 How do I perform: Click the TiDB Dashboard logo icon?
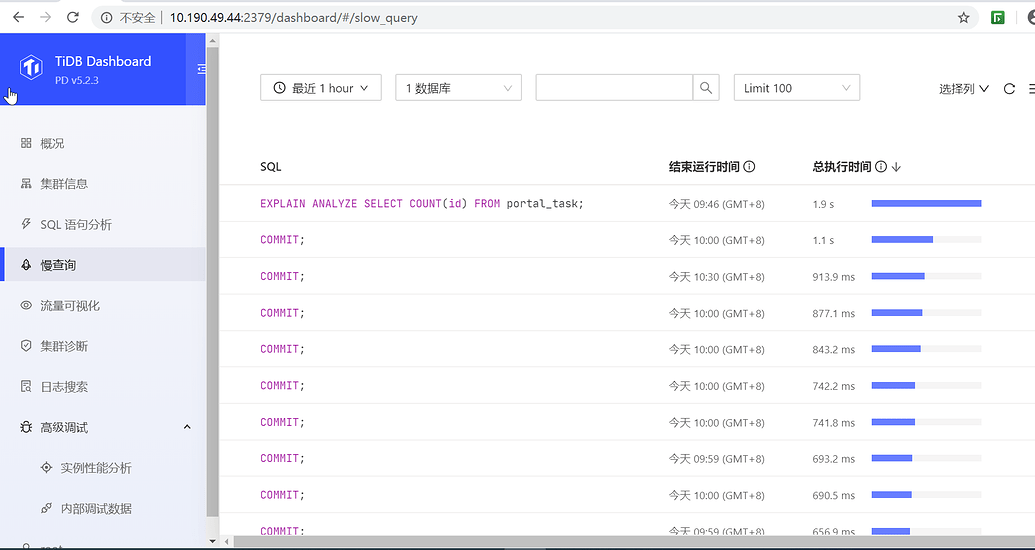pos(32,68)
